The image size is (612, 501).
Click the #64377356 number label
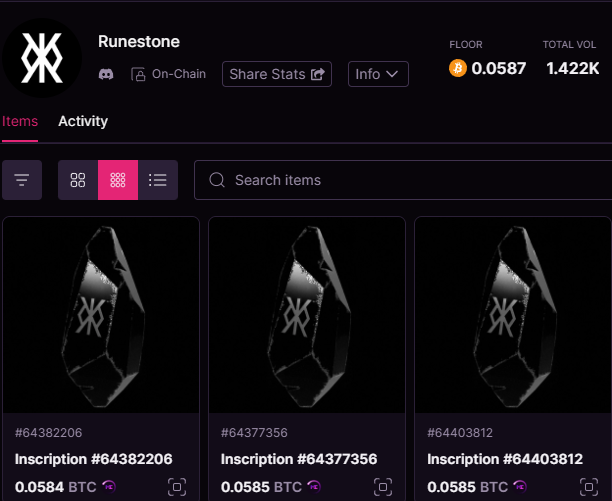point(254,433)
